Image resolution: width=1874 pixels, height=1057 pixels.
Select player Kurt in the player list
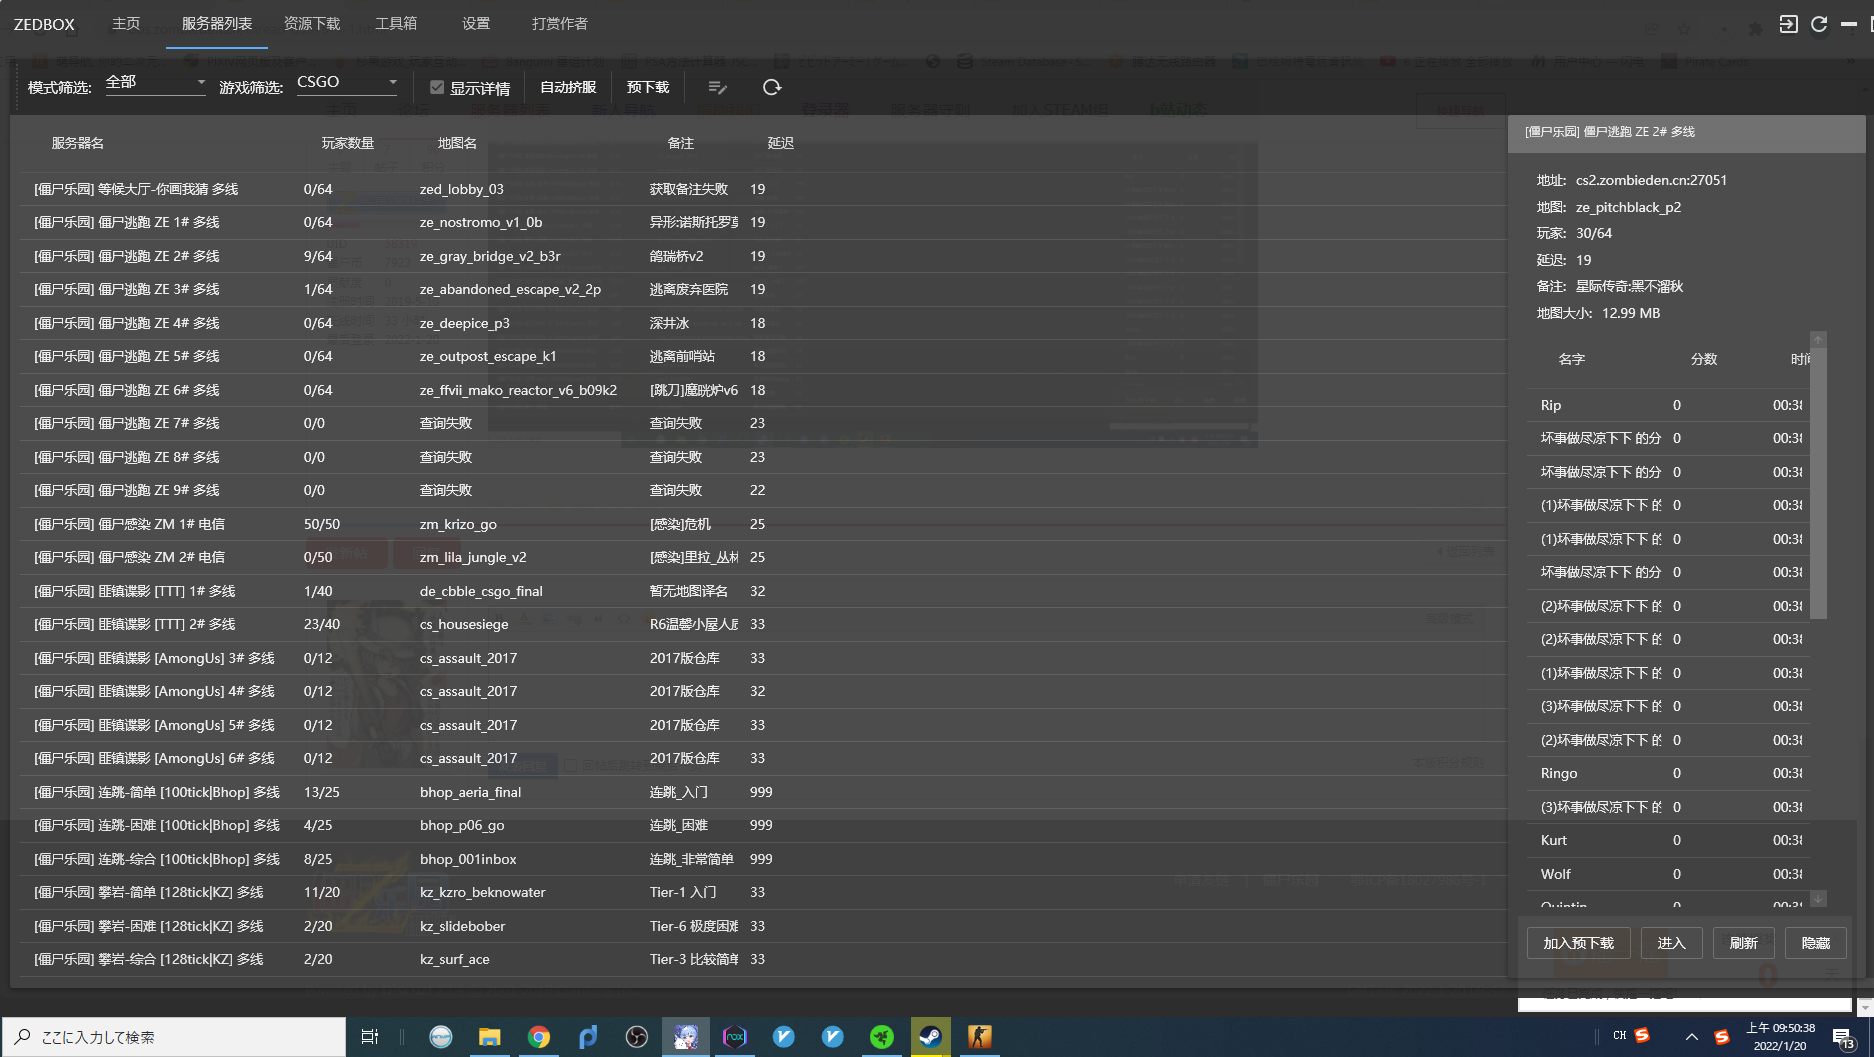click(x=1668, y=840)
